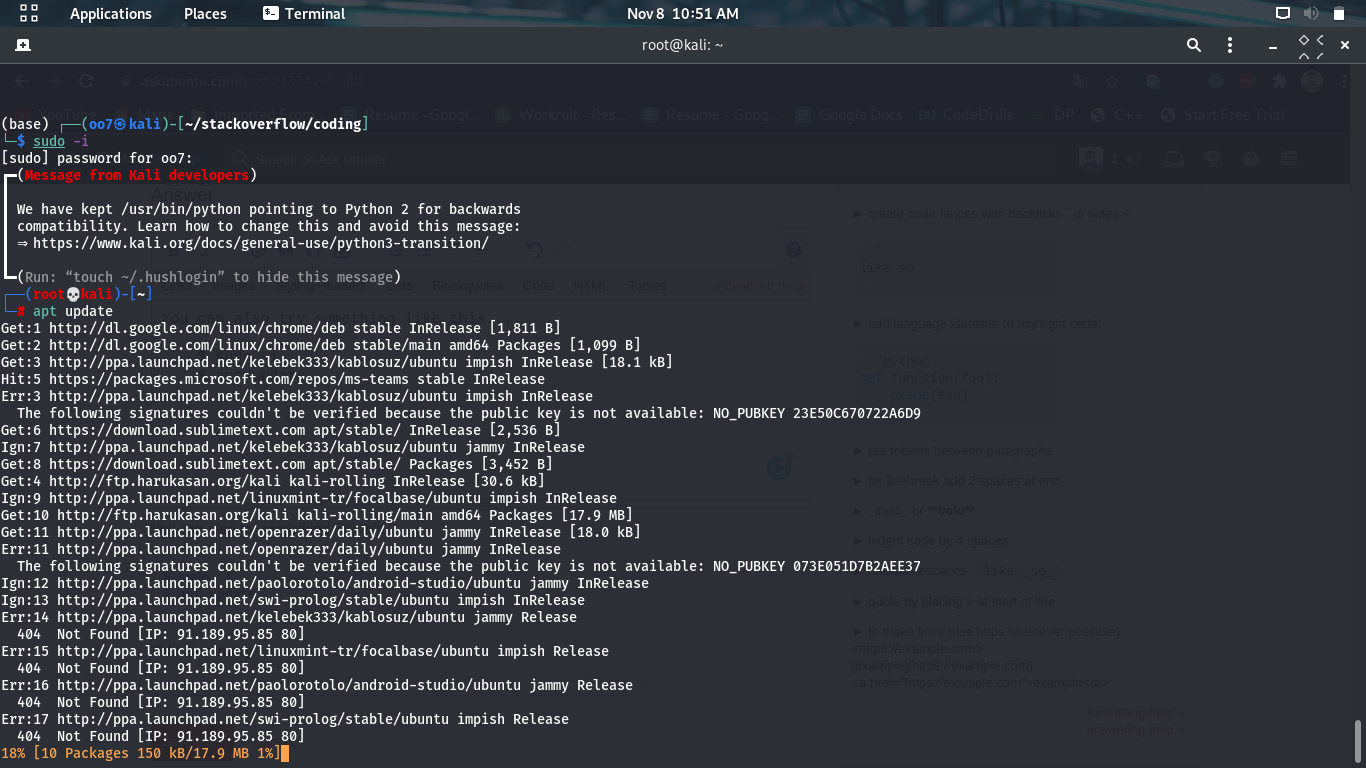Image resolution: width=1366 pixels, height=768 pixels.
Task: Open the Places menu
Action: pyautogui.click(x=204, y=13)
